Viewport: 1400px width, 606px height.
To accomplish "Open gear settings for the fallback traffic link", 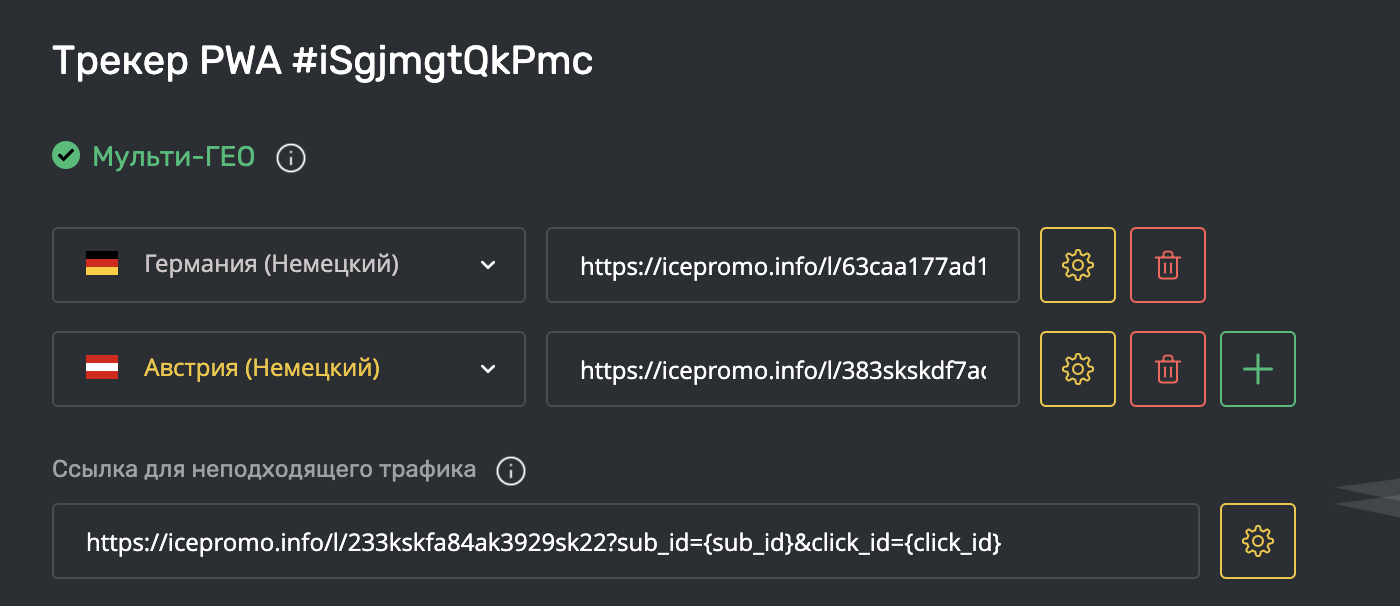I will point(1258,541).
